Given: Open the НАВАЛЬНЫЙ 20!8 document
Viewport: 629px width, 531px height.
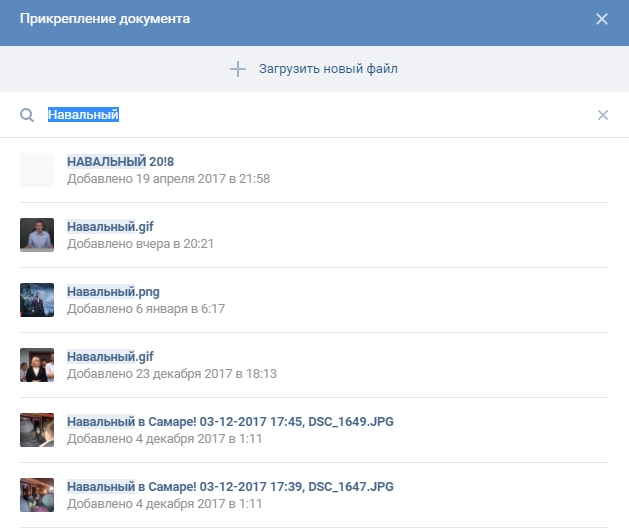Looking at the screenshot, I should [121, 162].
